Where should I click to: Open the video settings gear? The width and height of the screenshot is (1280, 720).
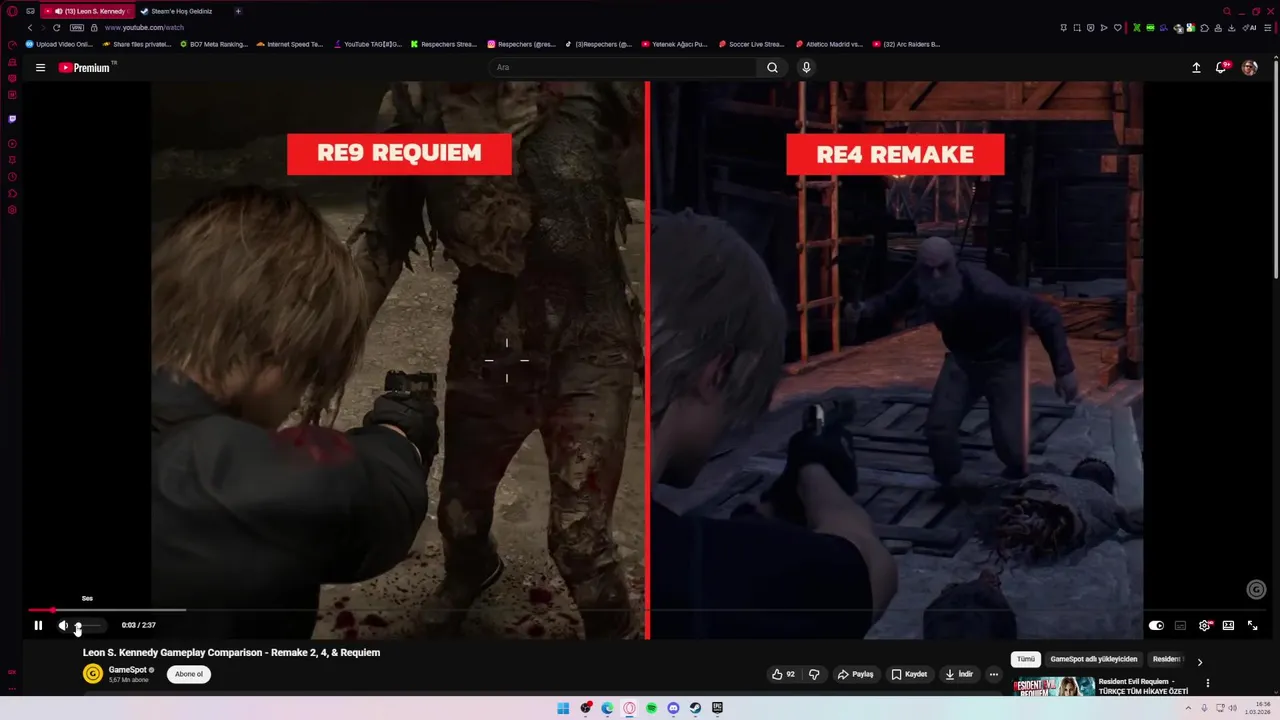tap(1205, 625)
